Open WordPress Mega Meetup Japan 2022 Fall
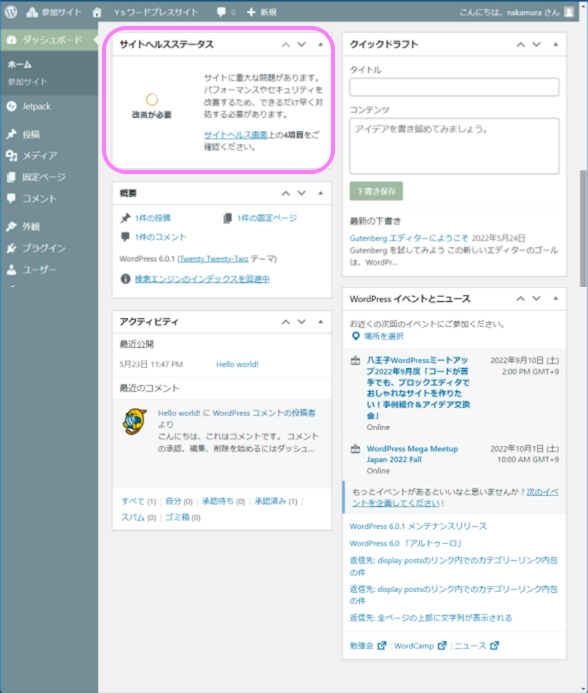Viewport: 588px width, 693px height. [412, 454]
